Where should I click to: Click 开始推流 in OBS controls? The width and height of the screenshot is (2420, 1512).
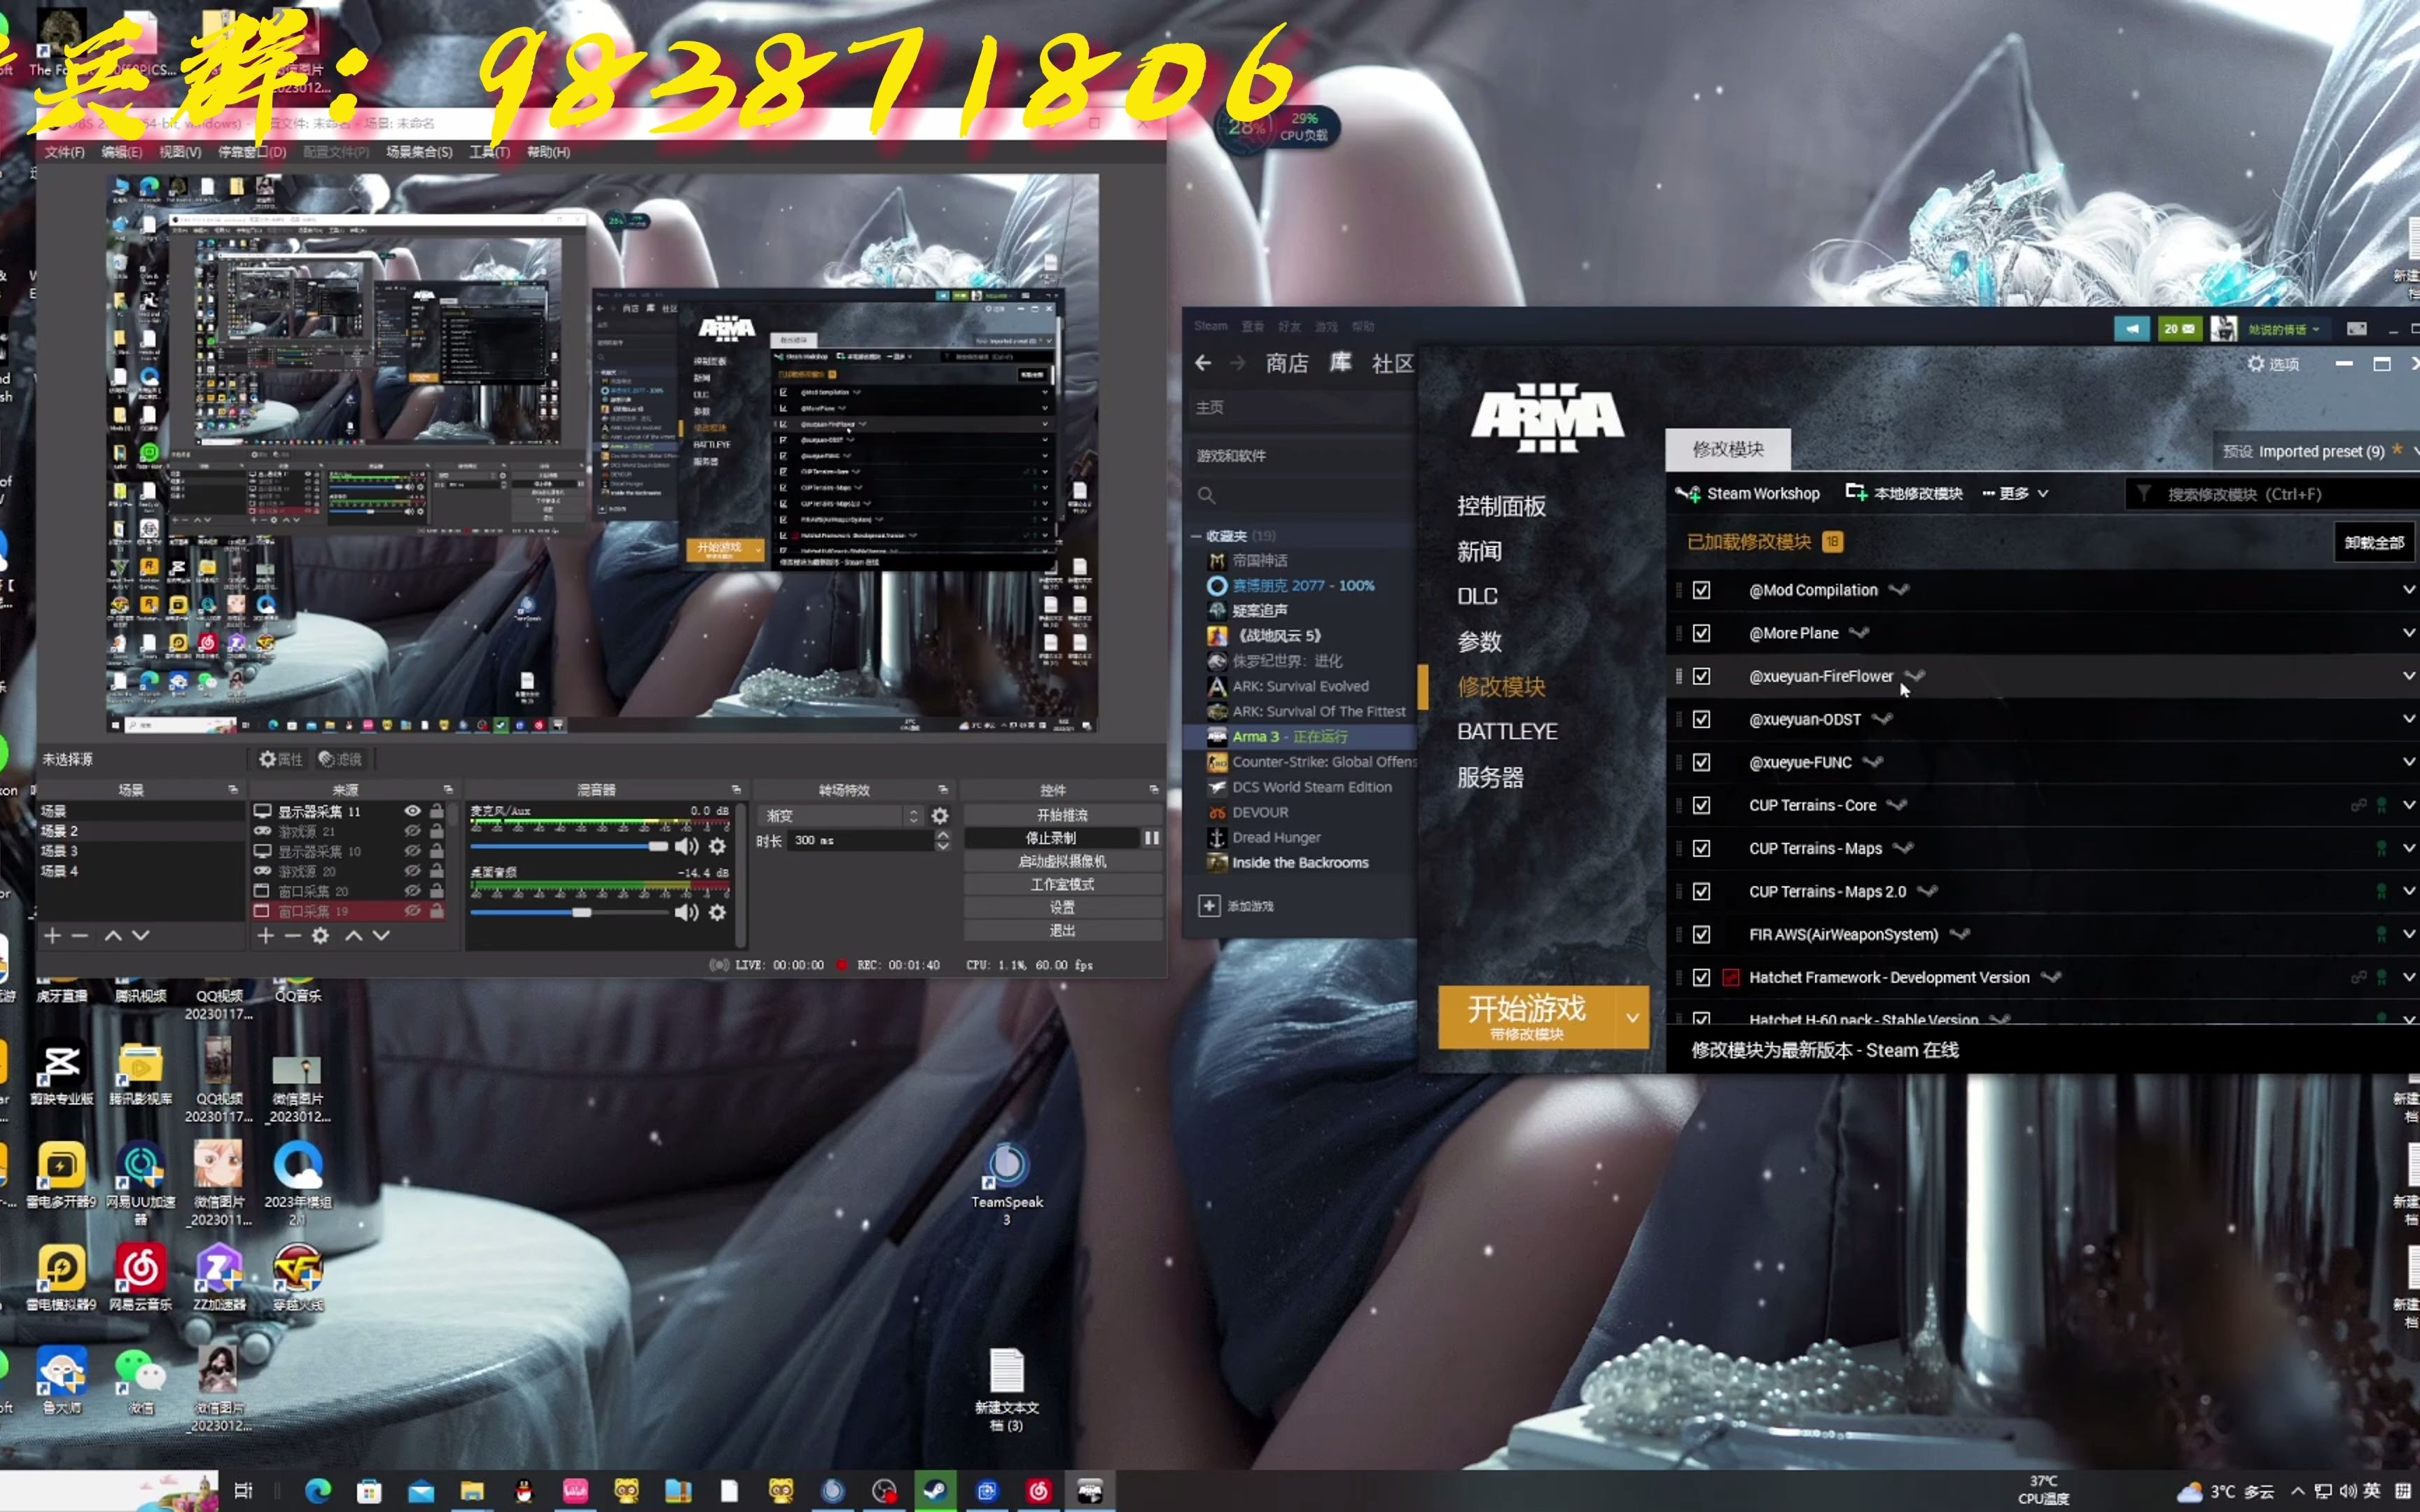coord(1062,815)
